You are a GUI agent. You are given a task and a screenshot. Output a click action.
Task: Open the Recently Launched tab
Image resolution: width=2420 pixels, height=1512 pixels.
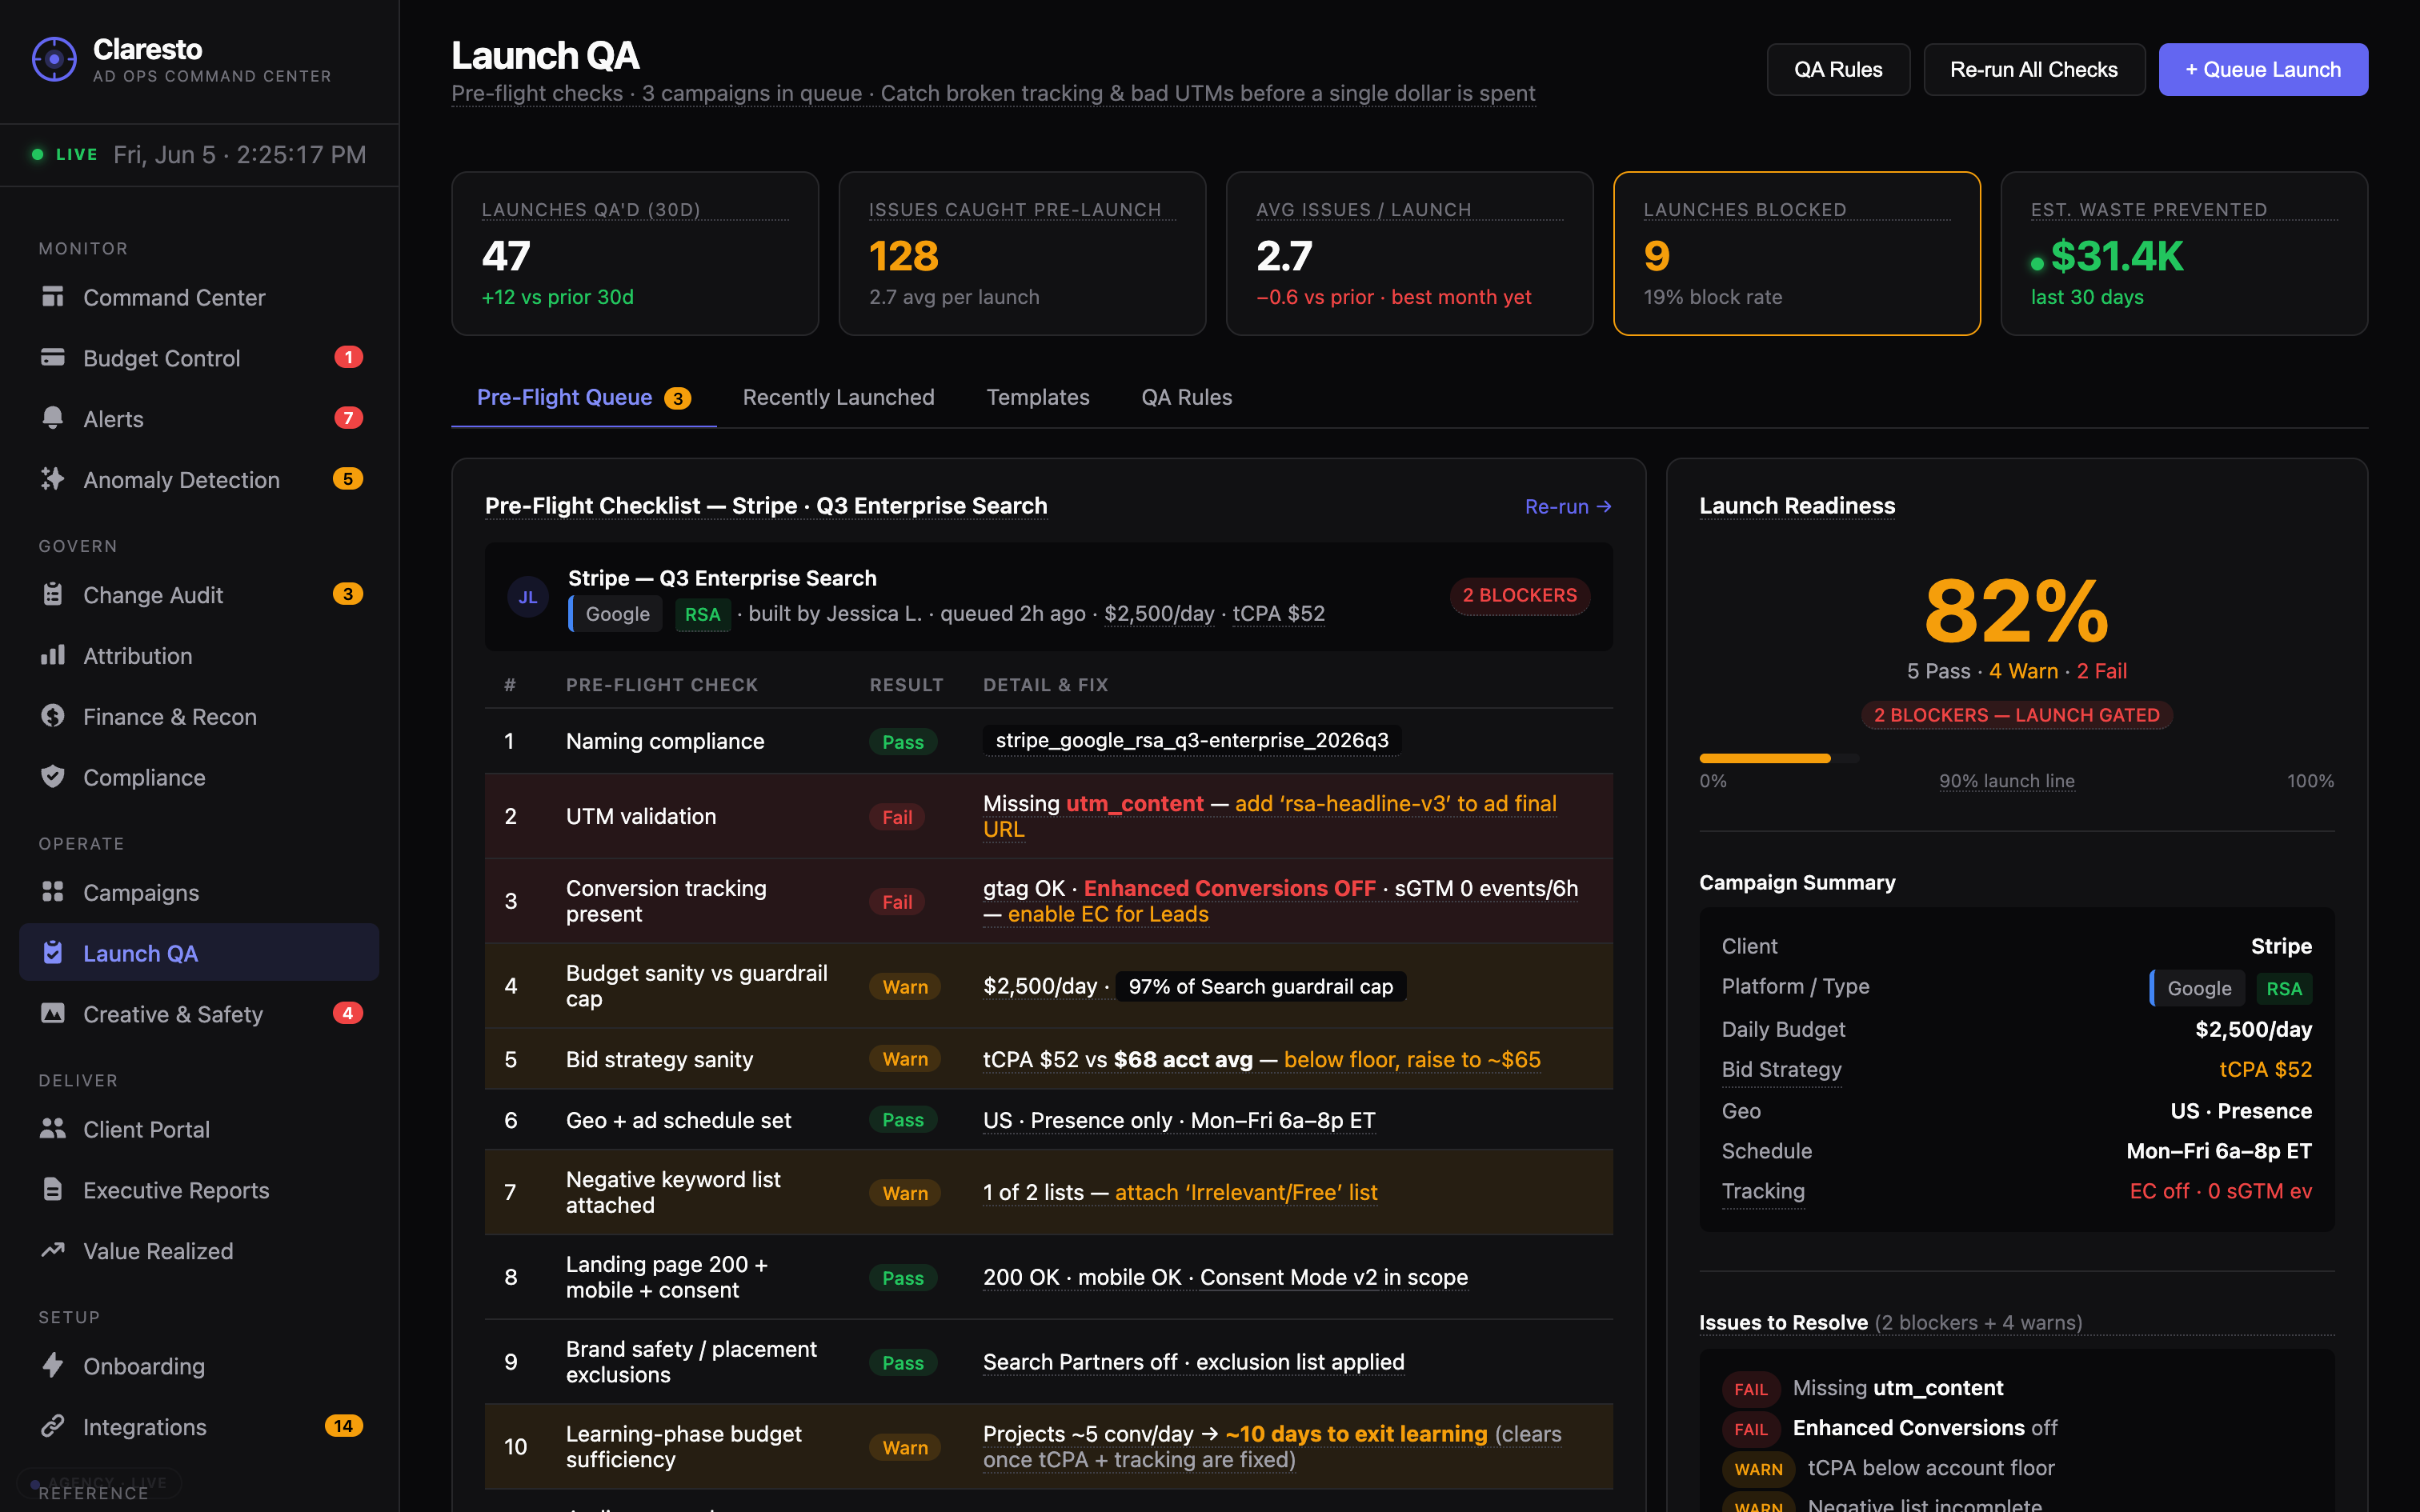click(x=838, y=398)
